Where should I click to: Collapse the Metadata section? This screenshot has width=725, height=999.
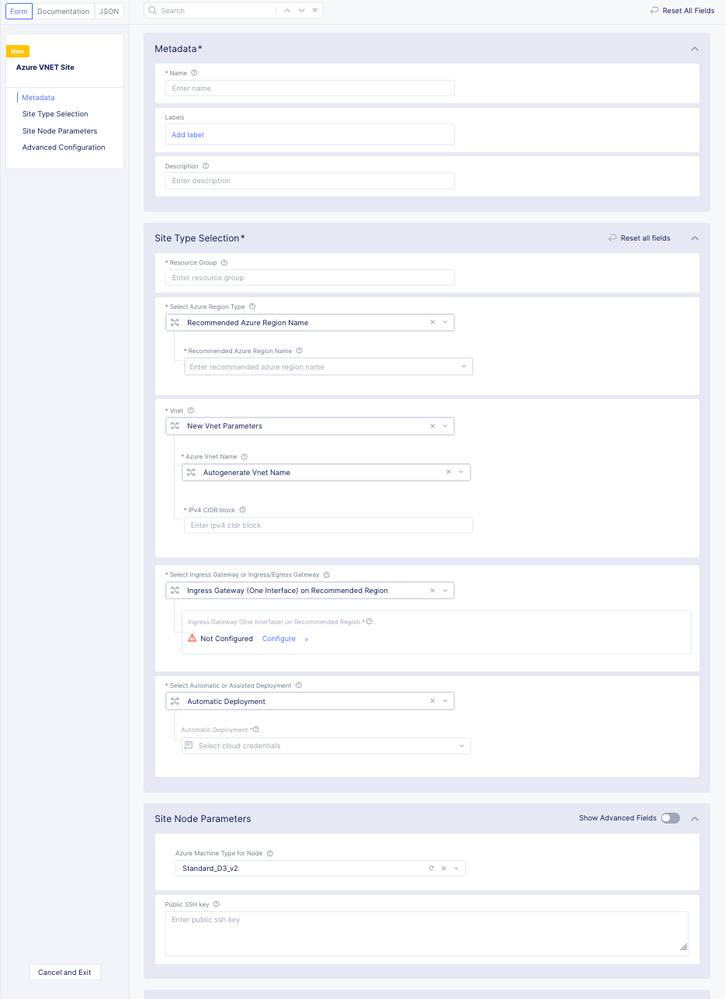point(694,49)
